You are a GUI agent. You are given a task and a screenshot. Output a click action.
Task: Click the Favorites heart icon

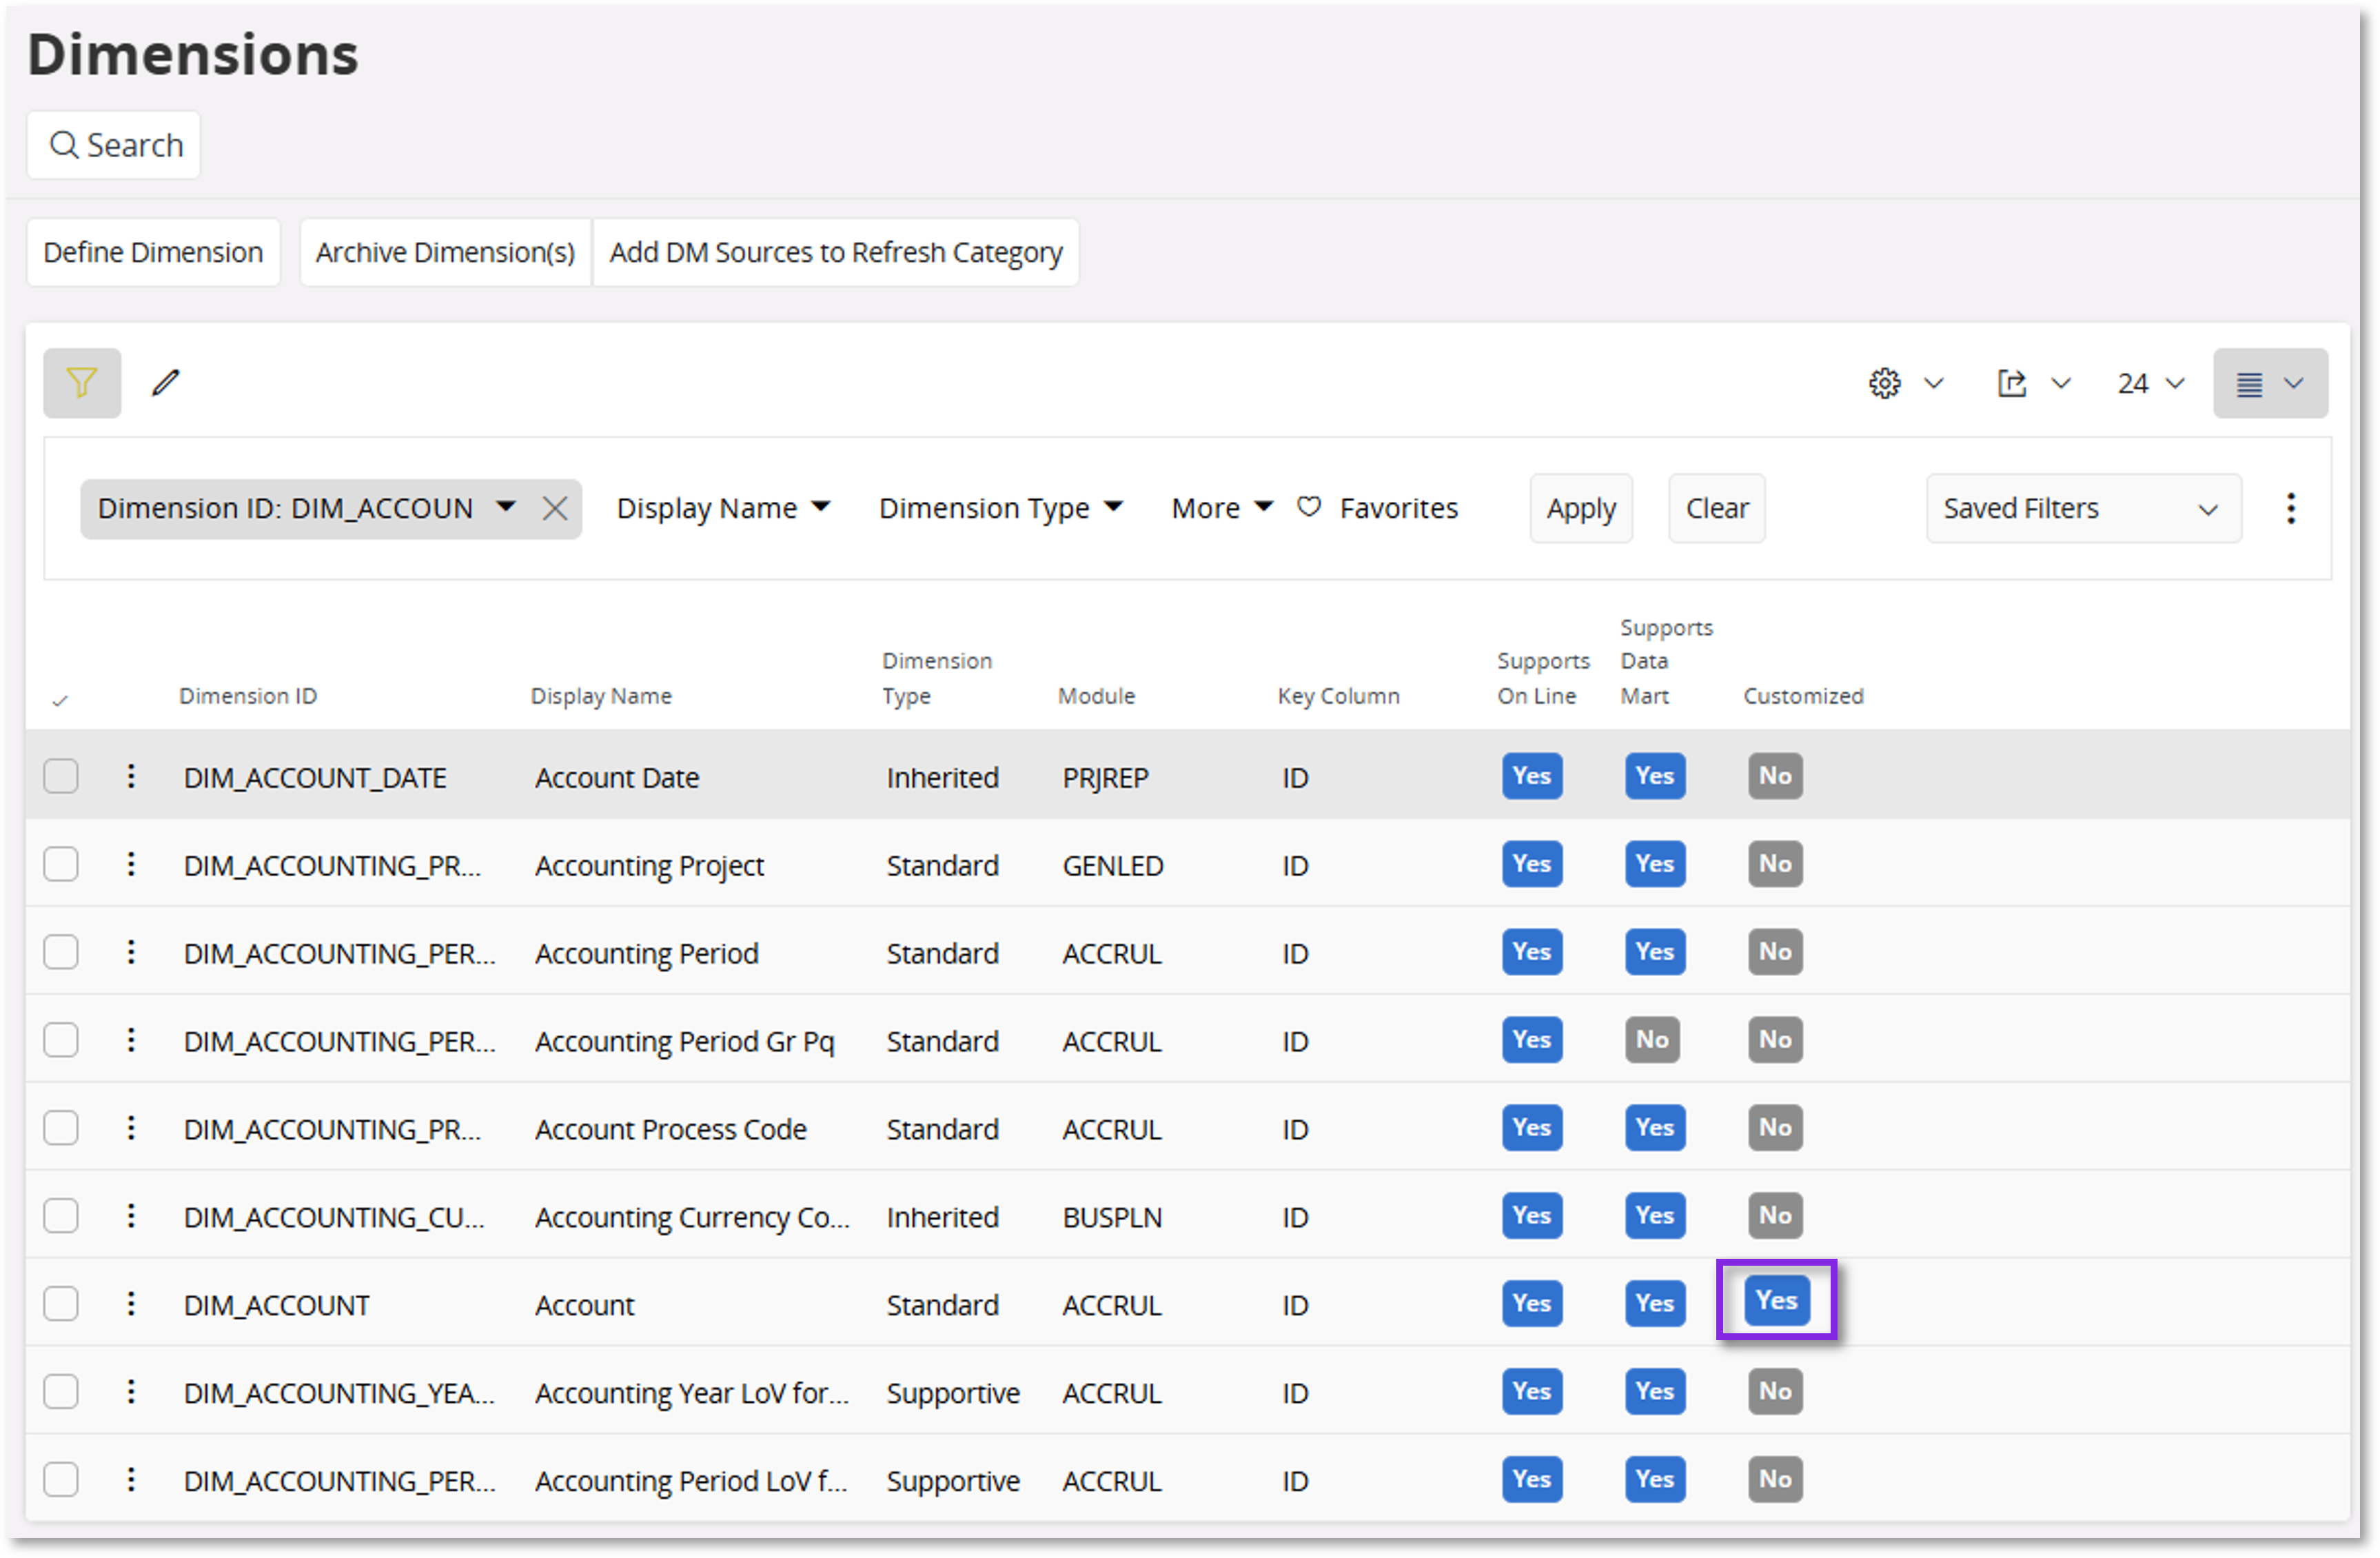click(1309, 507)
